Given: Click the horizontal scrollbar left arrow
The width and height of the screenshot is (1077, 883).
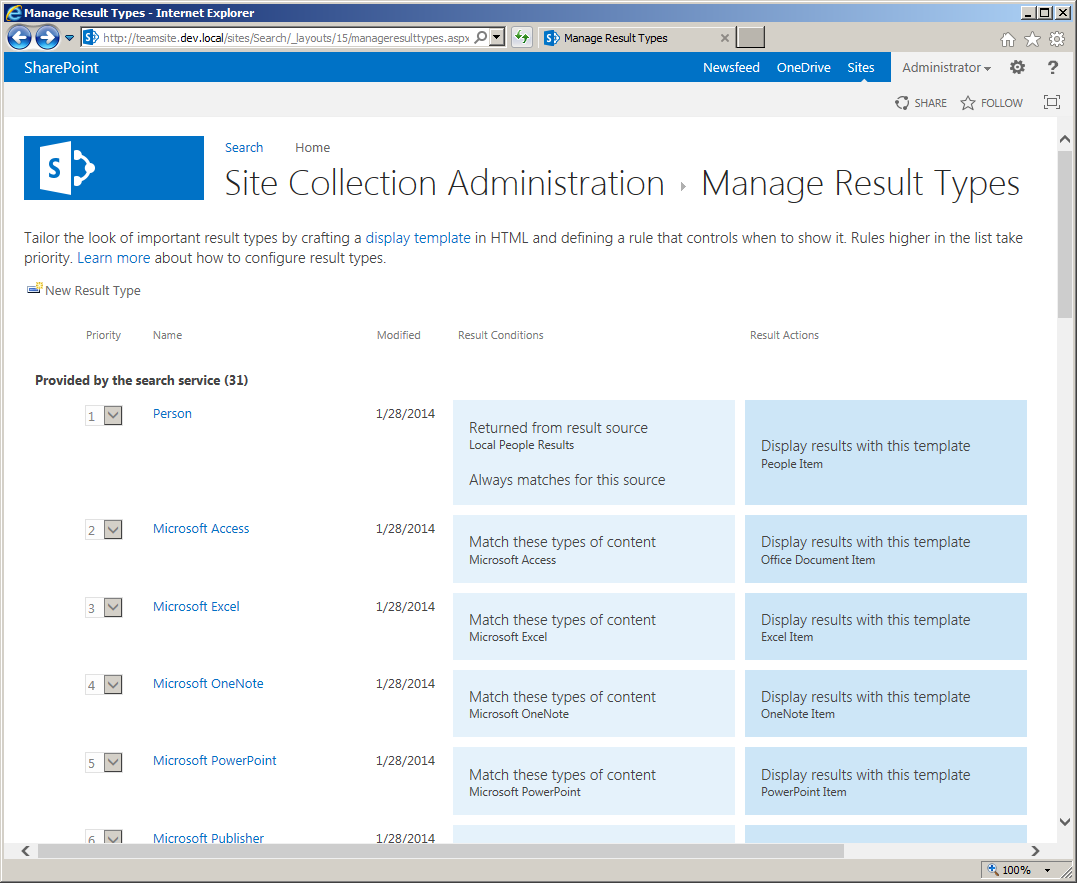Looking at the screenshot, I should (25, 851).
